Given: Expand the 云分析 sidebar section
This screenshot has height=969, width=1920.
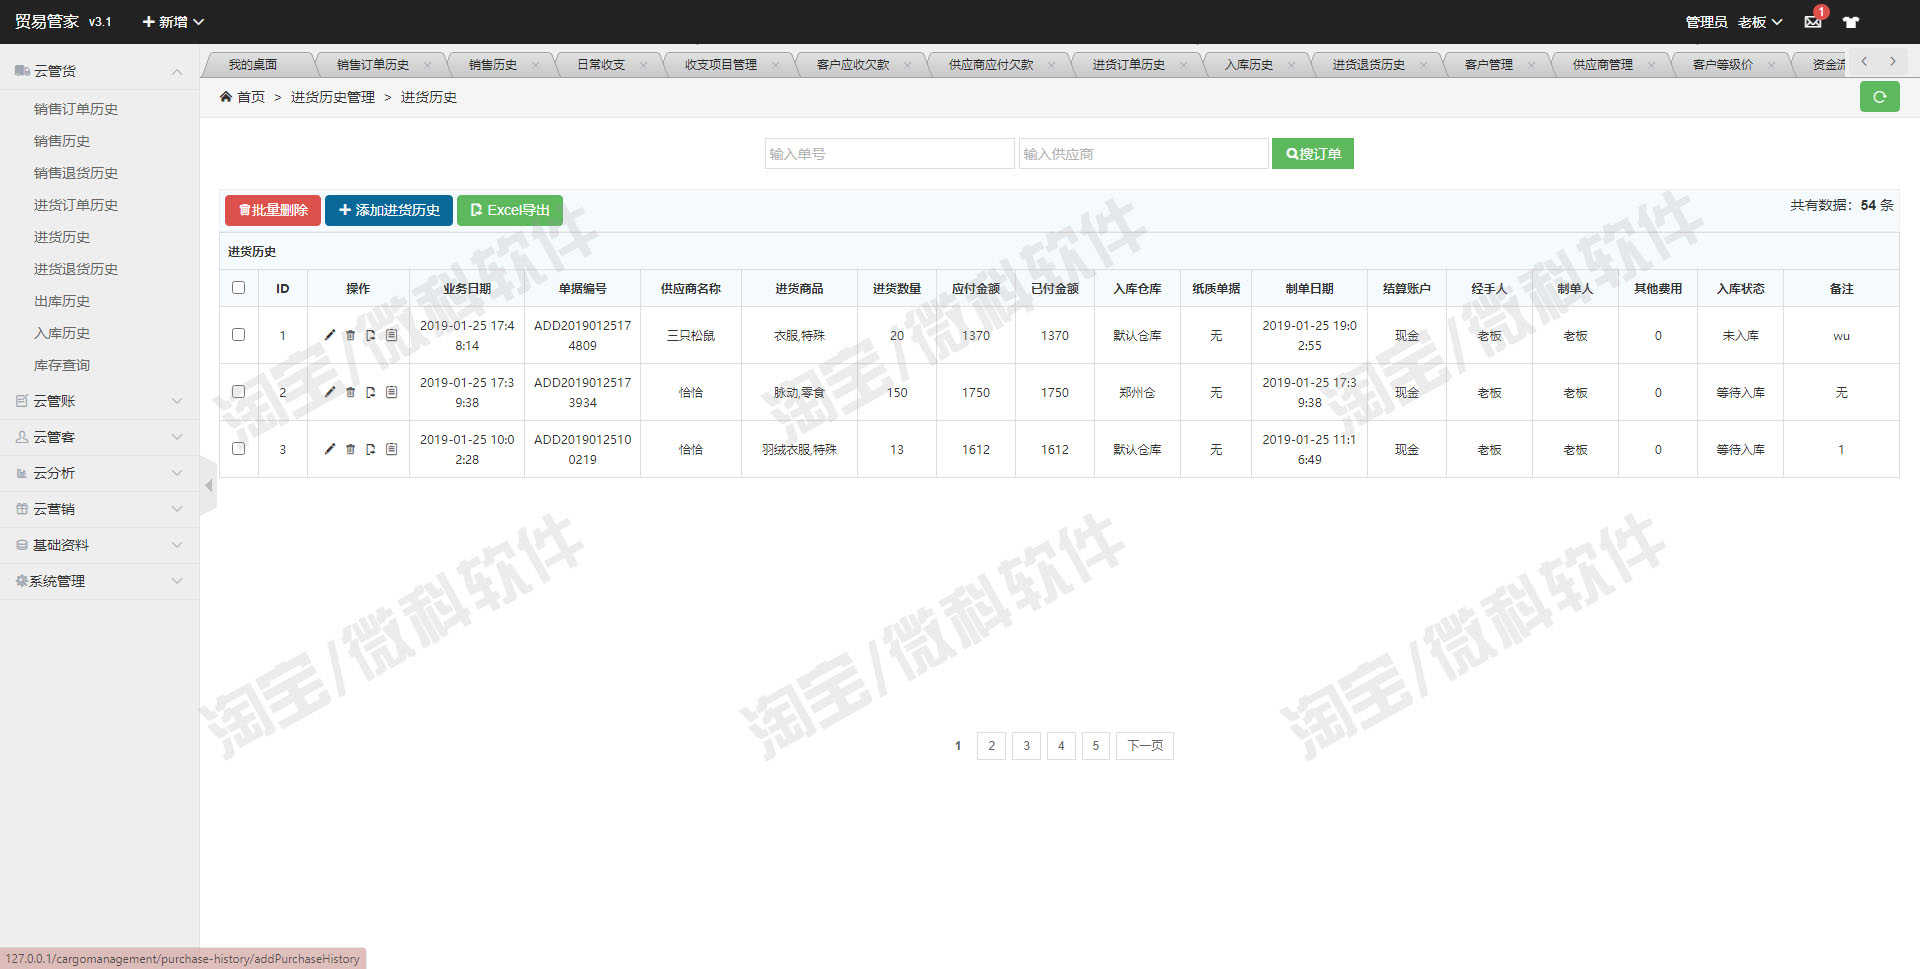Looking at the screenshot, I should (99, 473).
